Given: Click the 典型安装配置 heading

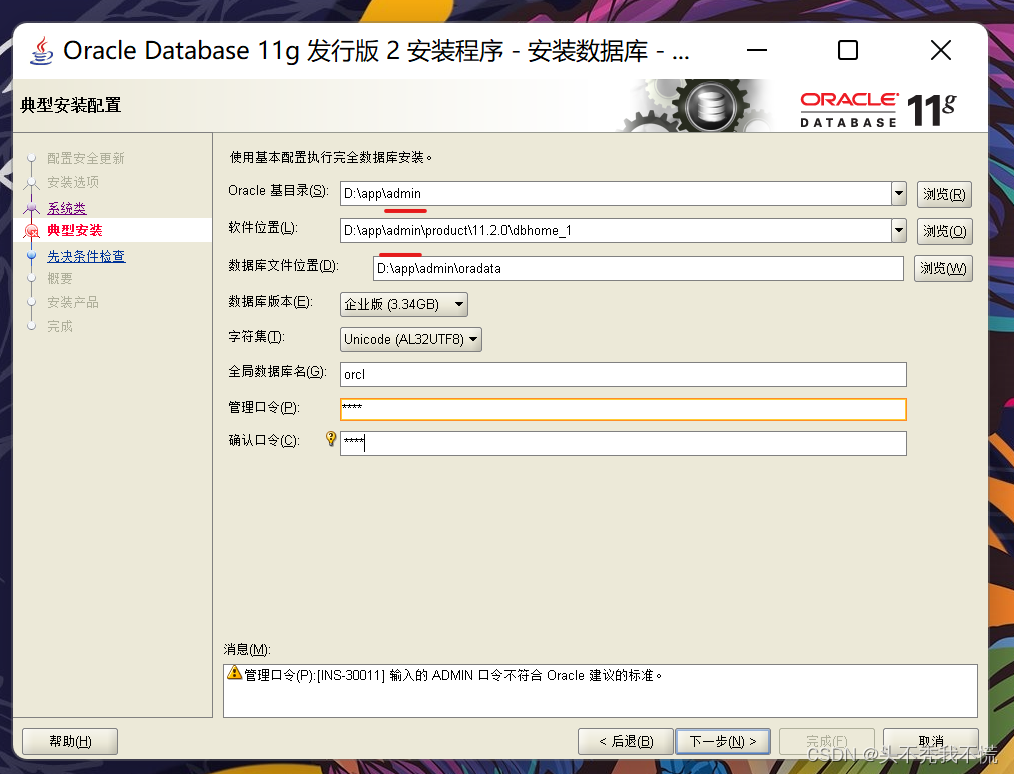Looking at the screenshot, I should click(x=70, y=105).
